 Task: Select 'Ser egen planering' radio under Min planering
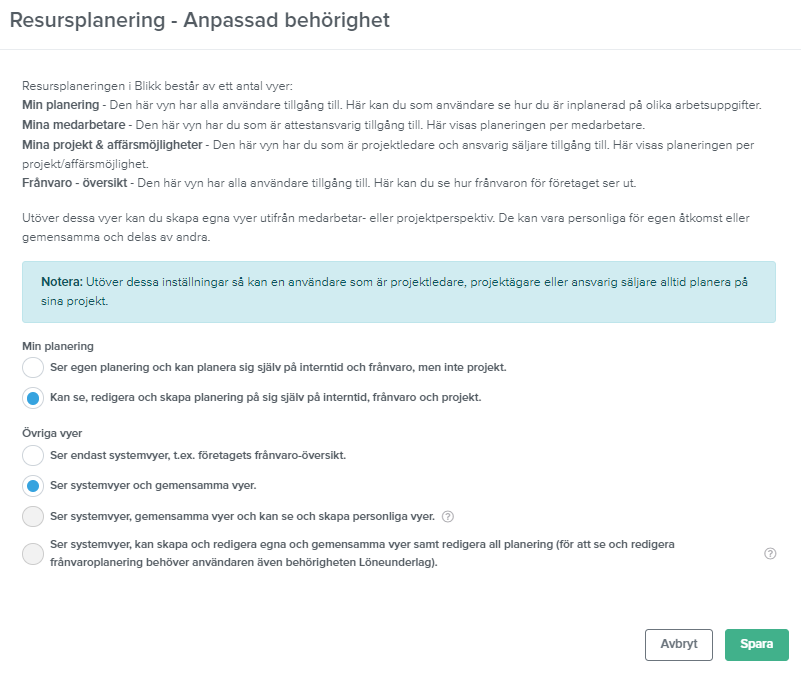tap(33, 367)
